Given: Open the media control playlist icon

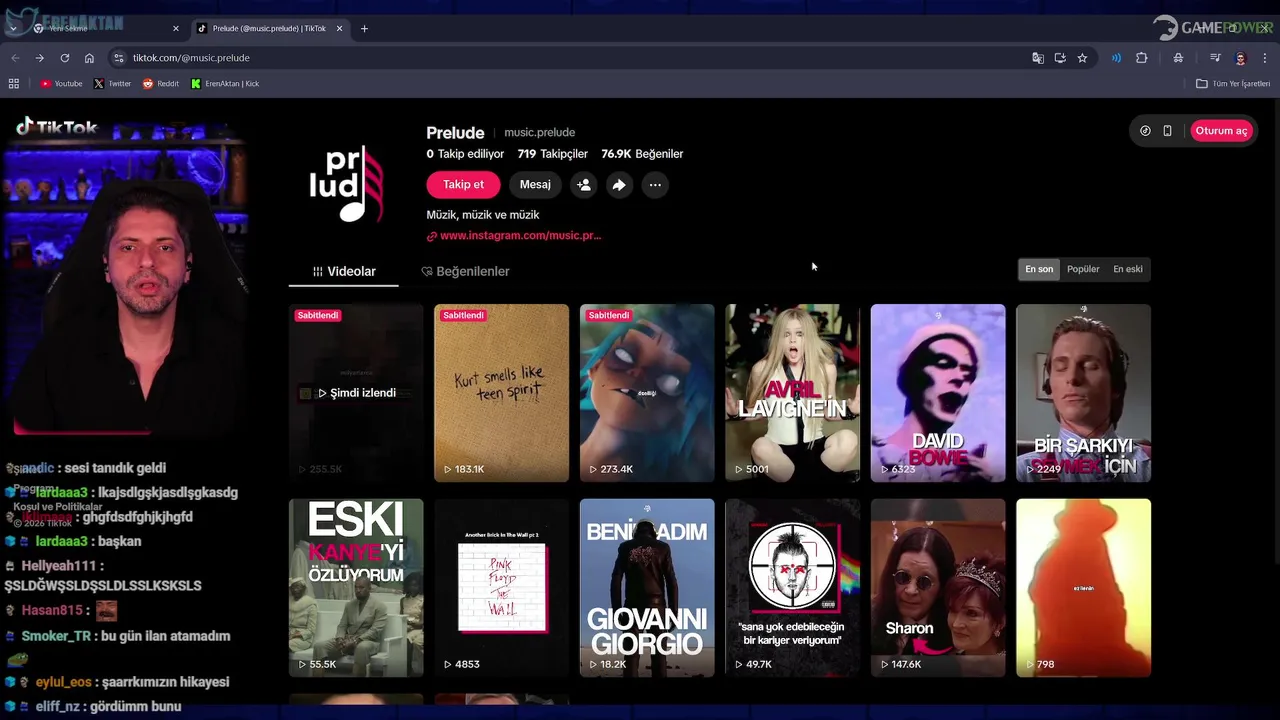Looking at the screenshot, I should click(x=1215, y=58).
